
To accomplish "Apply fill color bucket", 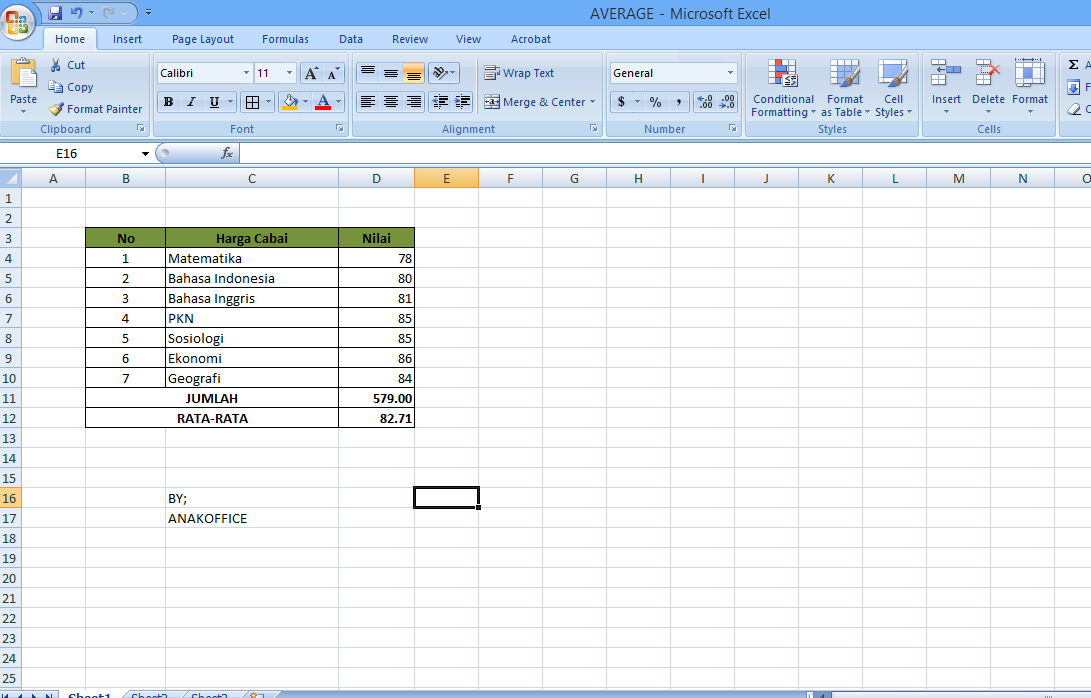I will (x=290, y=102).
